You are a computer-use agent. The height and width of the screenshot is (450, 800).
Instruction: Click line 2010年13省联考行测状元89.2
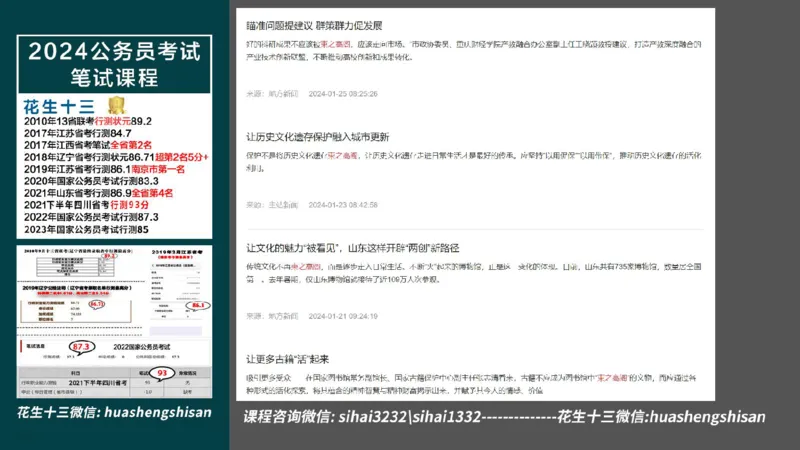88,121
